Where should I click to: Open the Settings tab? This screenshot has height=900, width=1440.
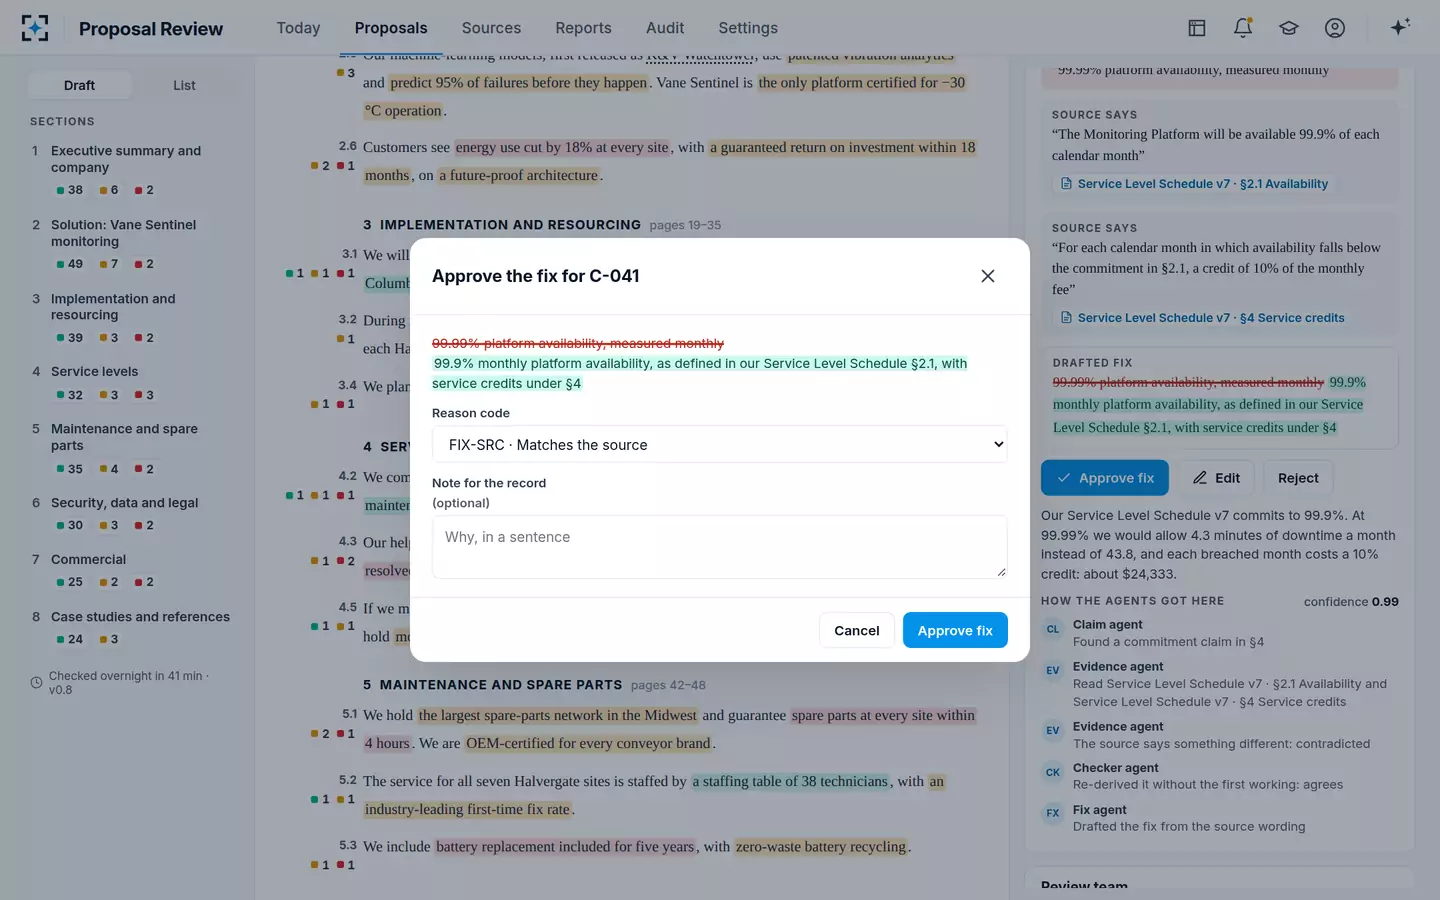coord(748,28)
